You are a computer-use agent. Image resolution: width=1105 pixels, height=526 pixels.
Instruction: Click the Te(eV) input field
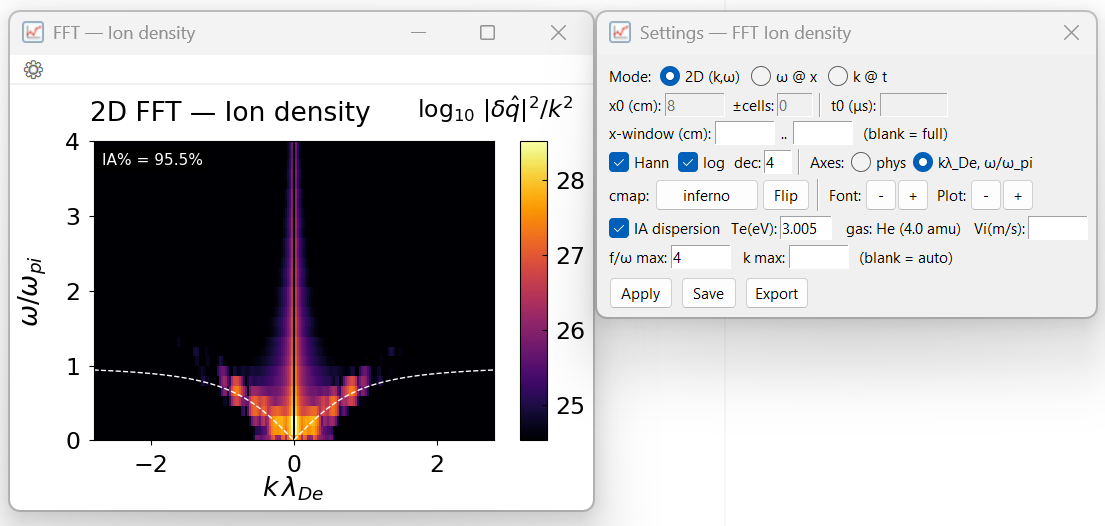pyautogui.click(x=805, y=228)
